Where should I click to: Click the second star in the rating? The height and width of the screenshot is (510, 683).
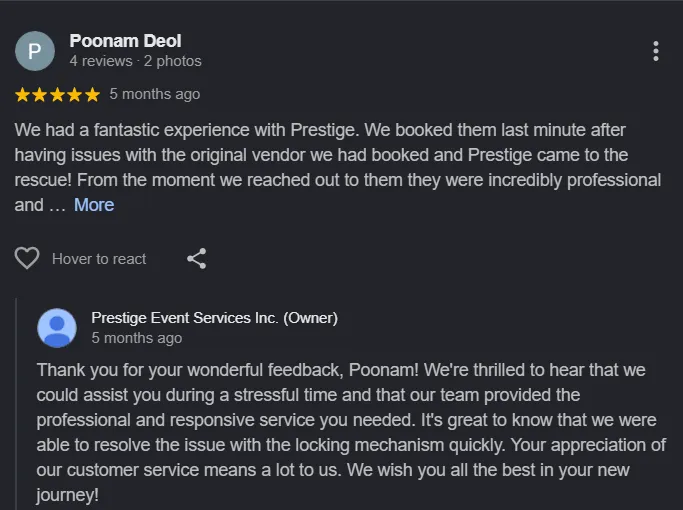coord(40,95)
